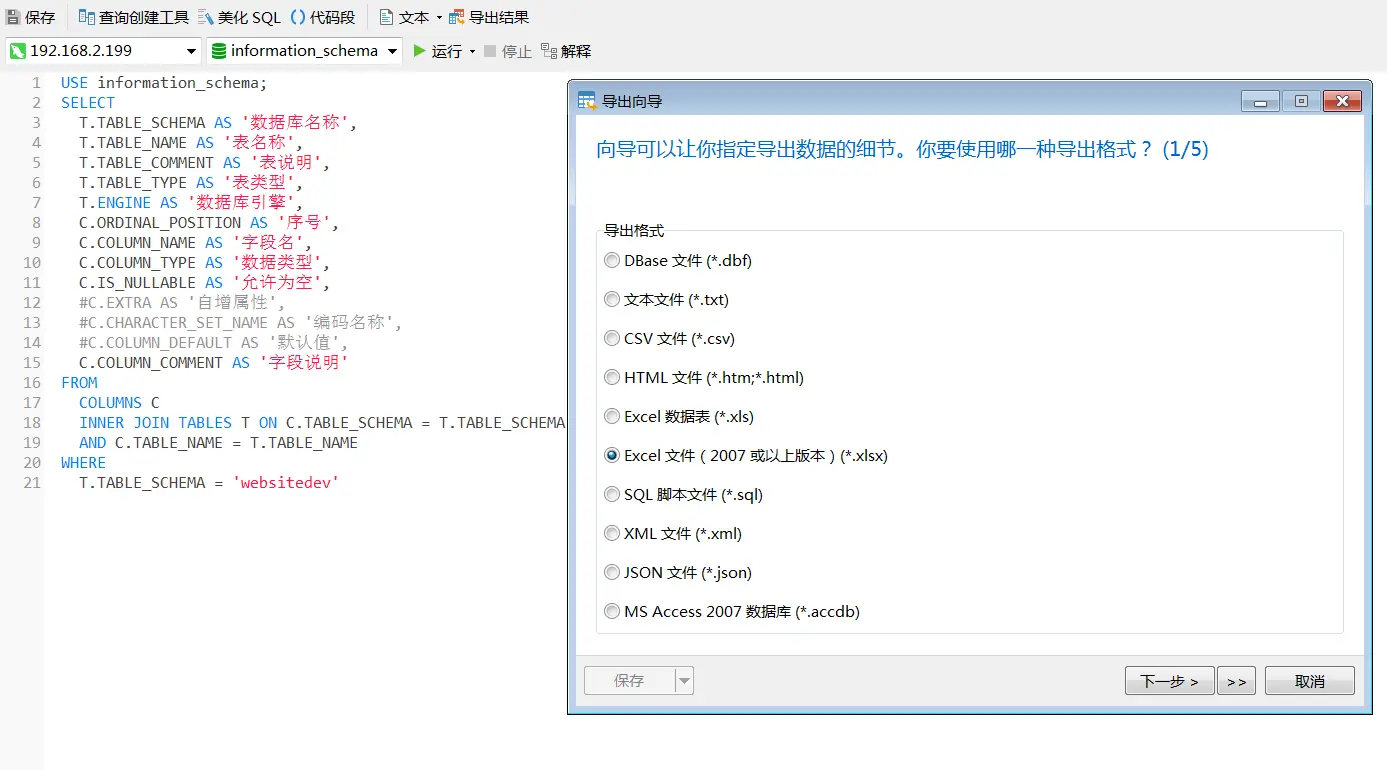Click Beautify SQL (美化 SQL) icon

pyautogui.click(x=206, y=17)
